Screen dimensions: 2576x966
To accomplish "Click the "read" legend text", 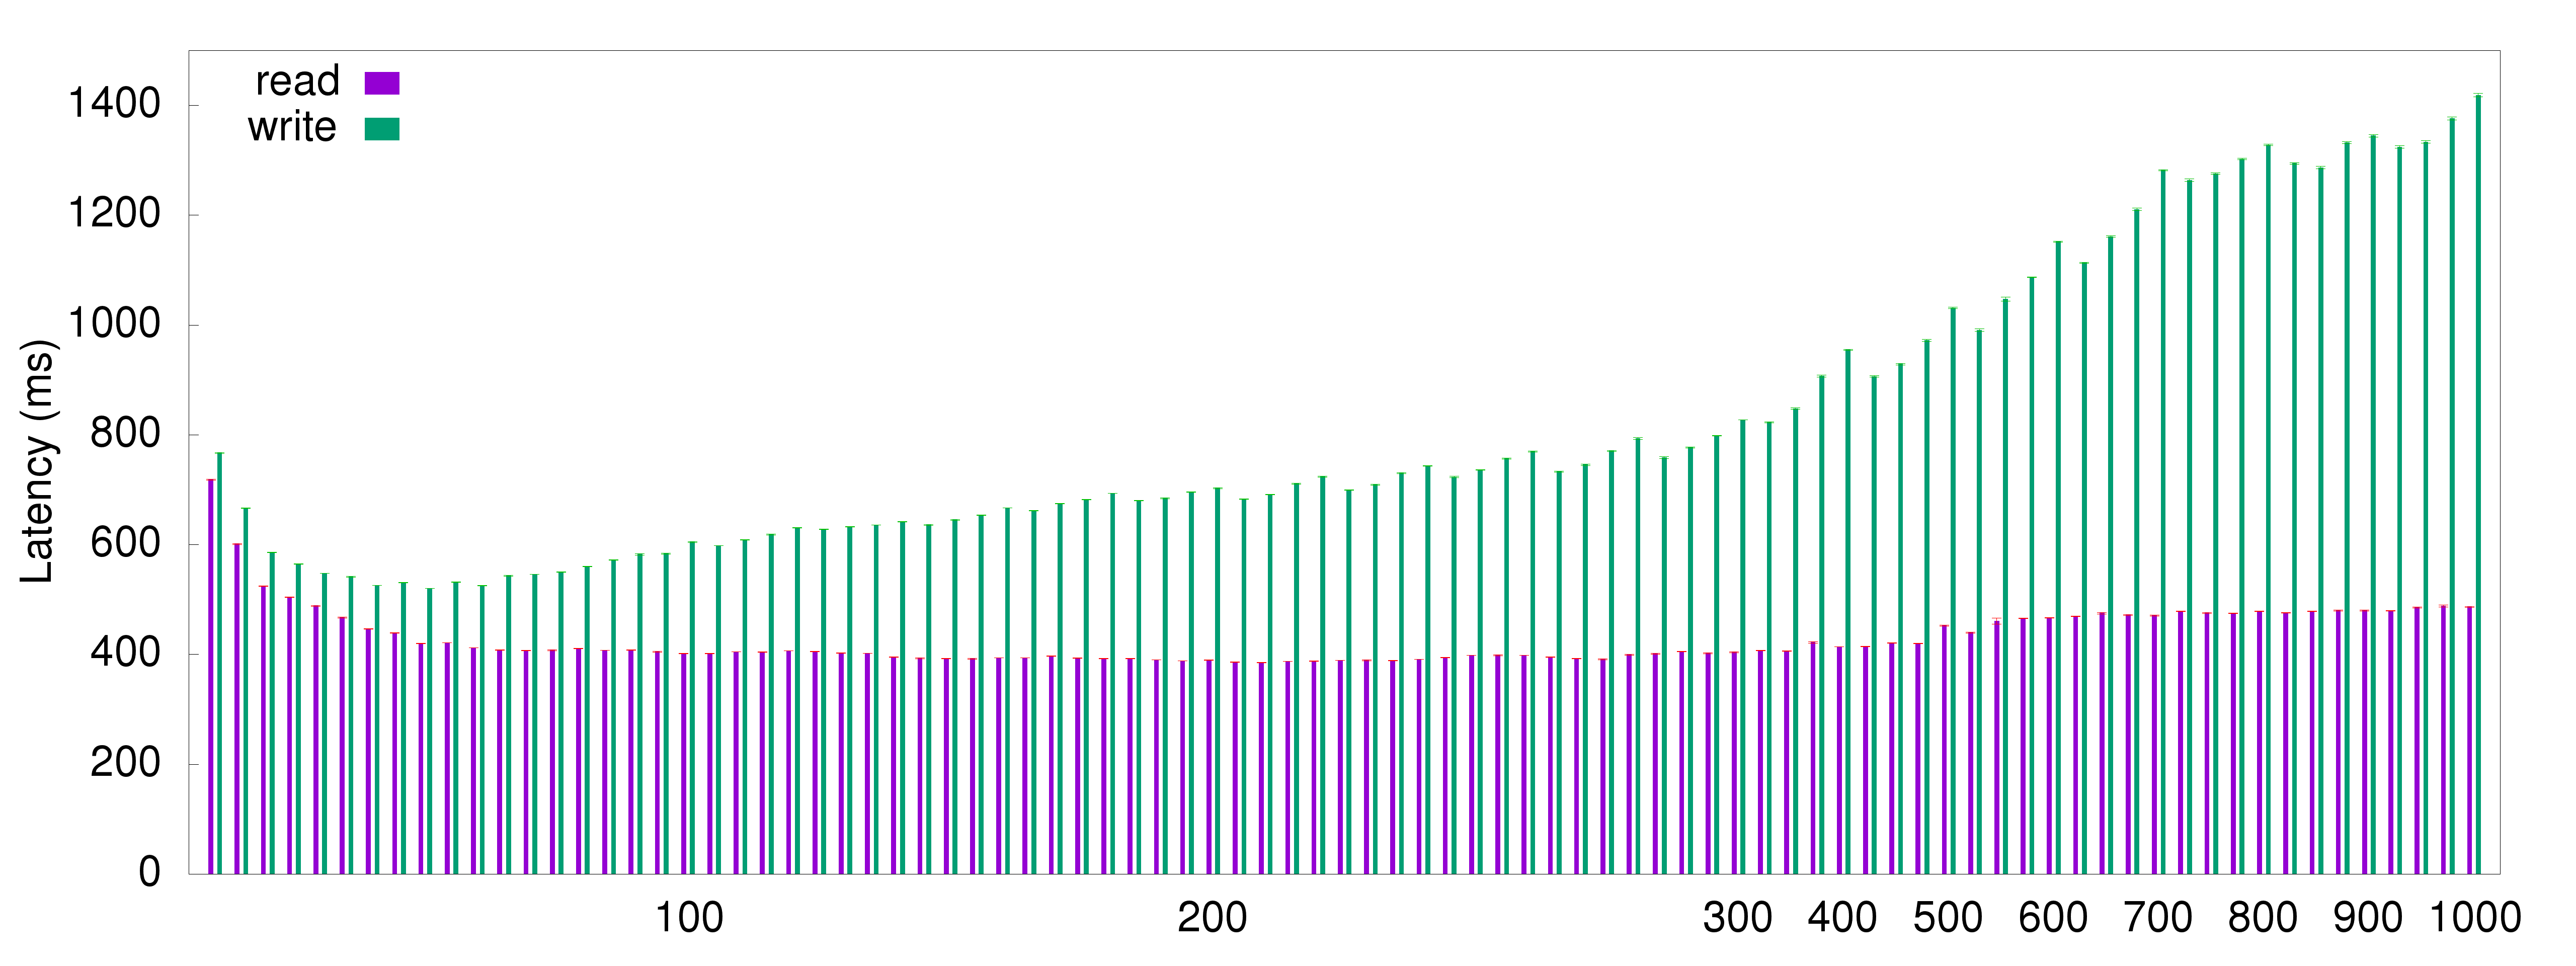I will pyautogui.click(x=297, y=82).
